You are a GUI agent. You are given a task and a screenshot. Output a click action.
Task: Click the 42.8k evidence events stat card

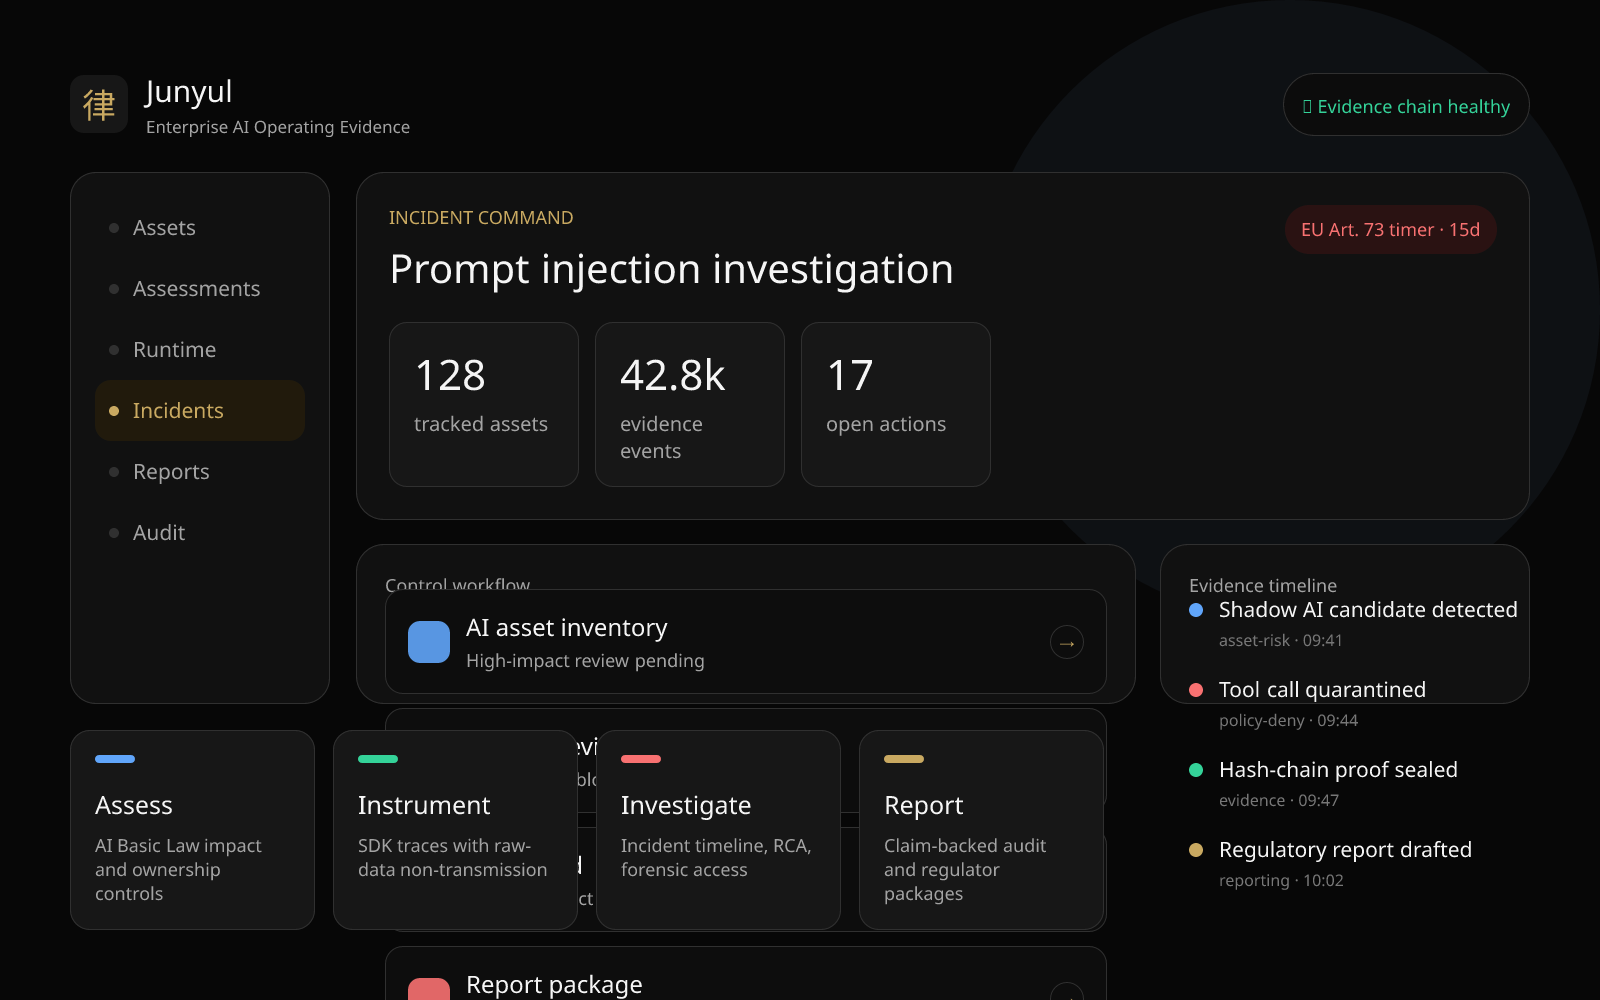pos(690,404)
